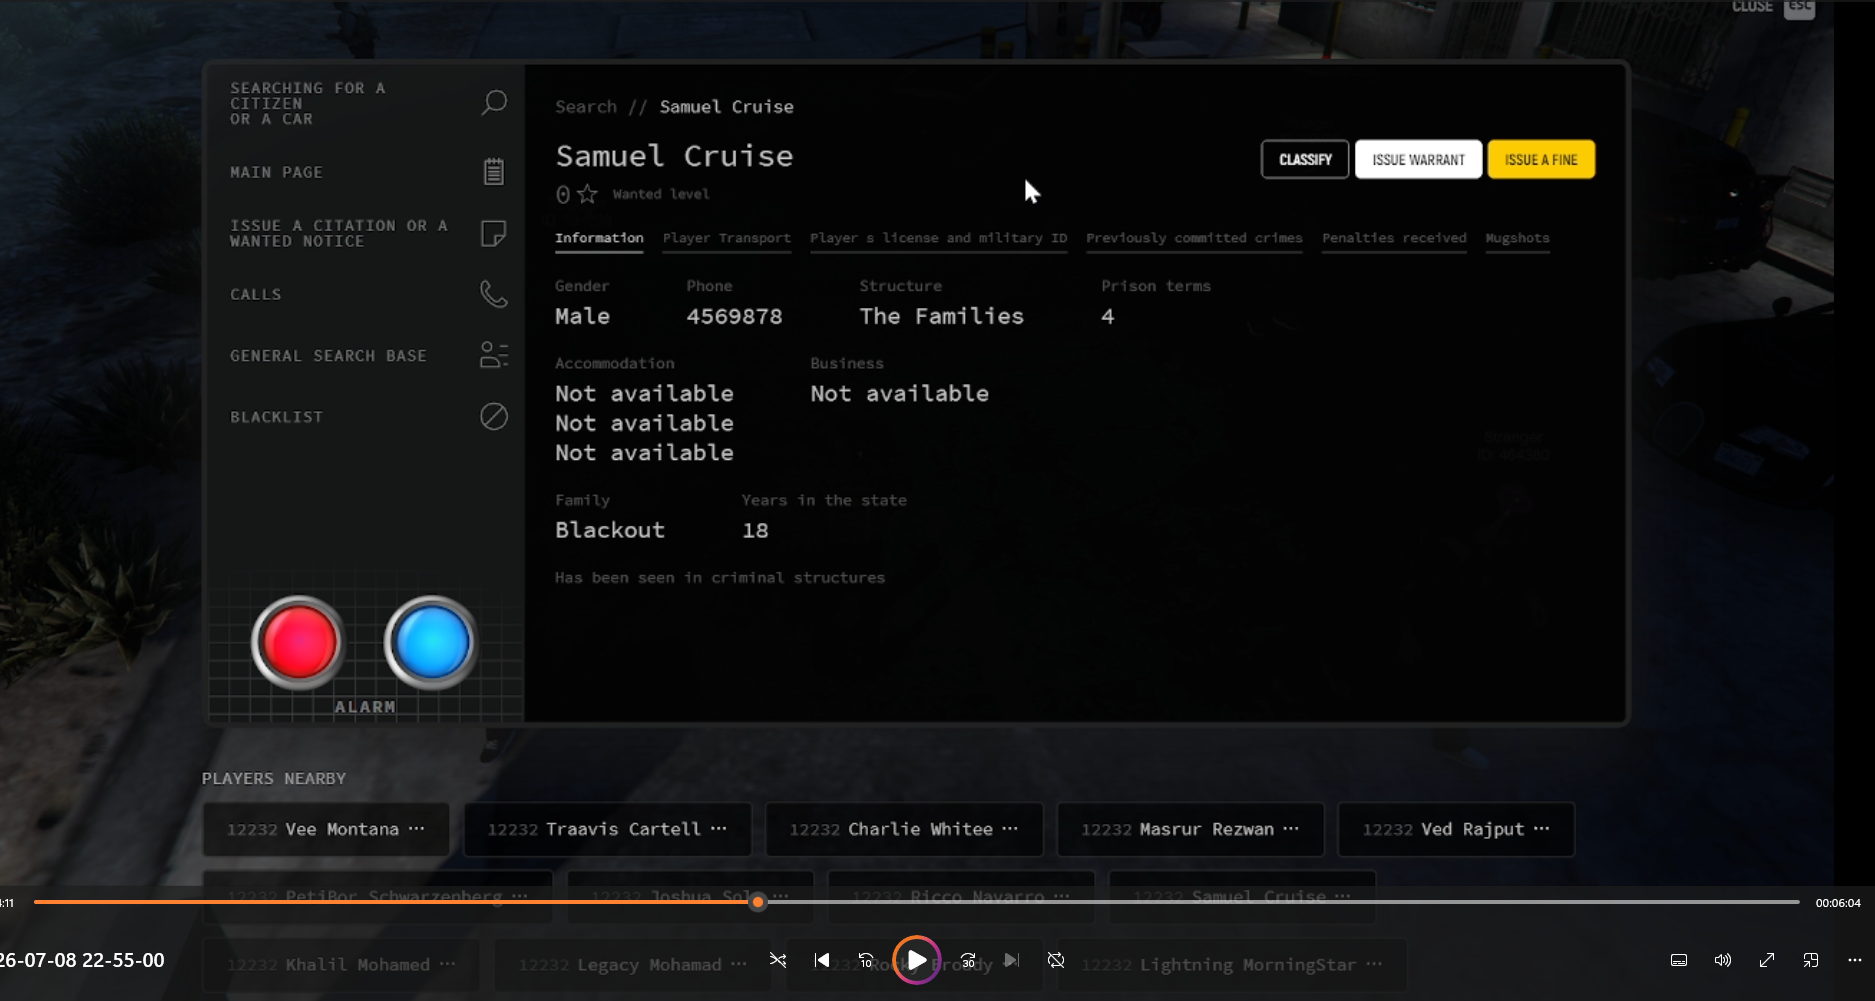The width and height of the screenshot is (1875, 1001).
Task: Click the Years in the state value 18
Action: pos(755,530)
